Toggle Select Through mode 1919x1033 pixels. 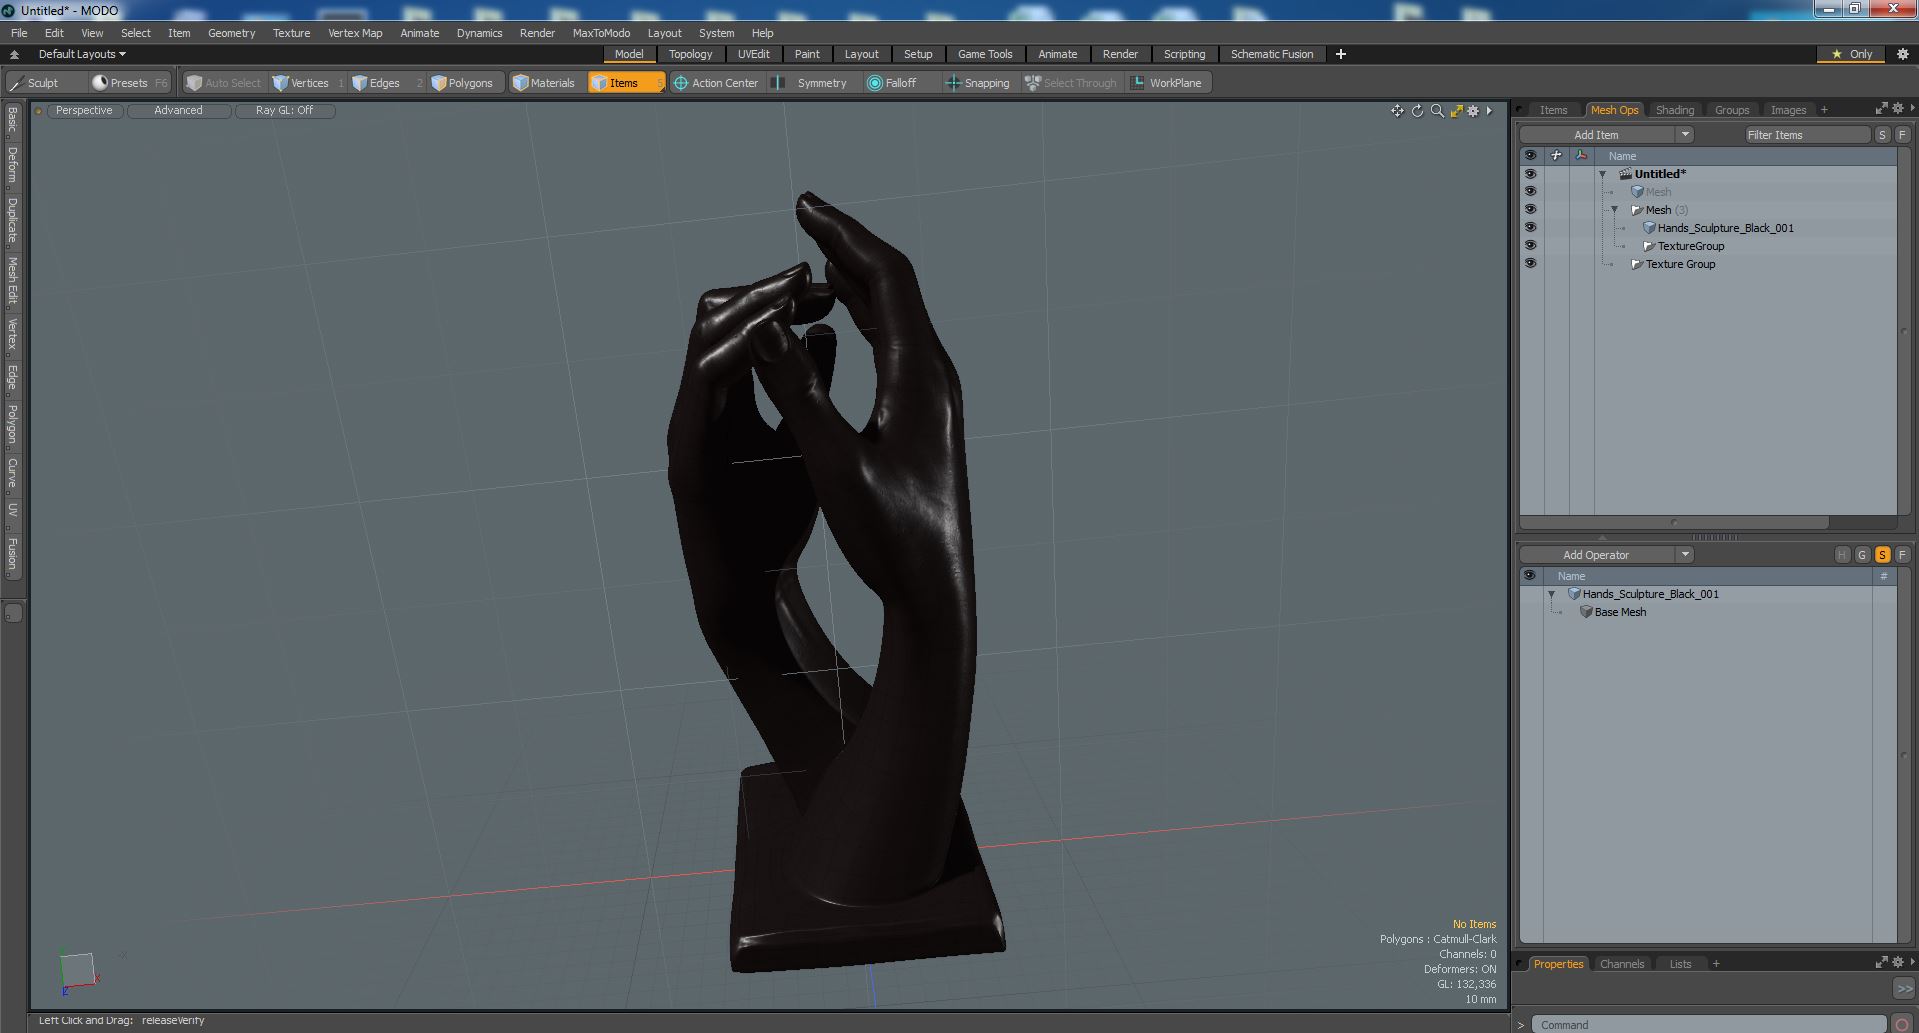click(1071, 83)
